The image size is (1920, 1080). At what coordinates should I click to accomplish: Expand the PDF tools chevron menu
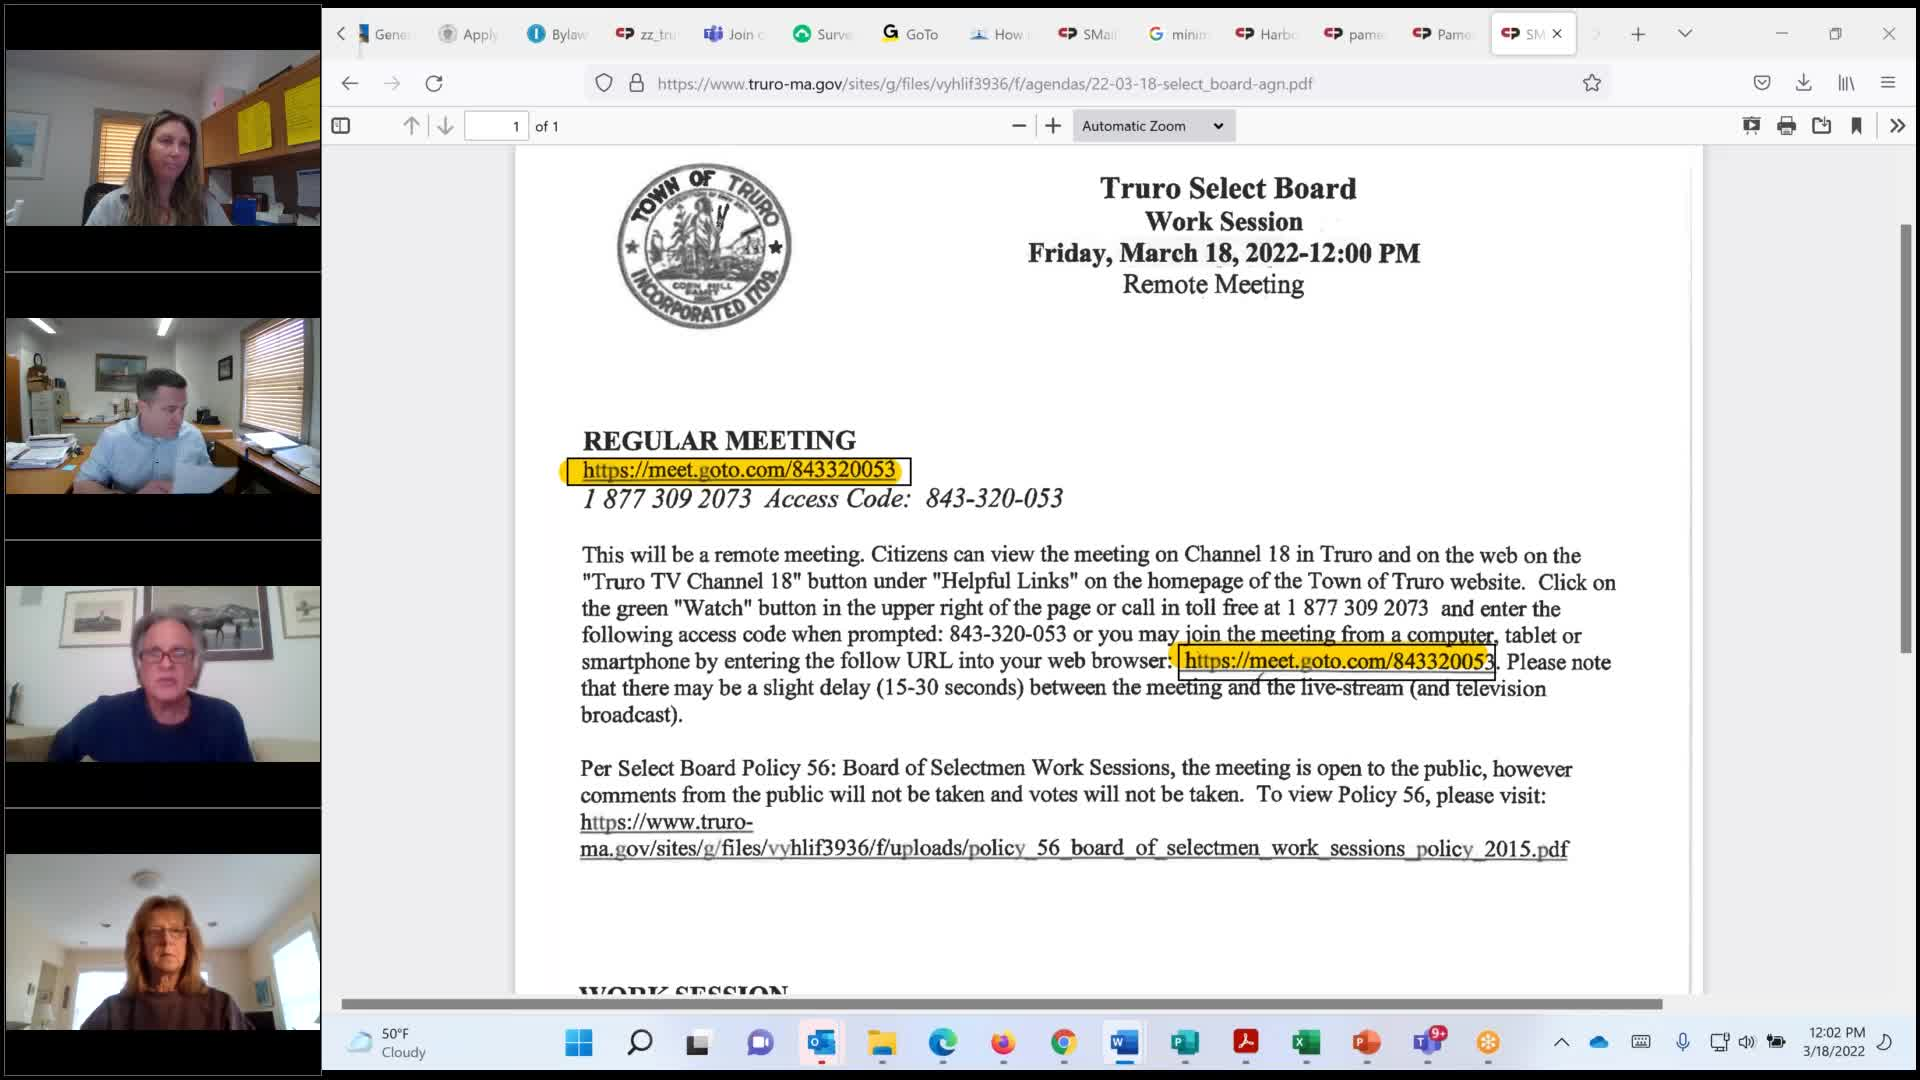coord(1897,126)
